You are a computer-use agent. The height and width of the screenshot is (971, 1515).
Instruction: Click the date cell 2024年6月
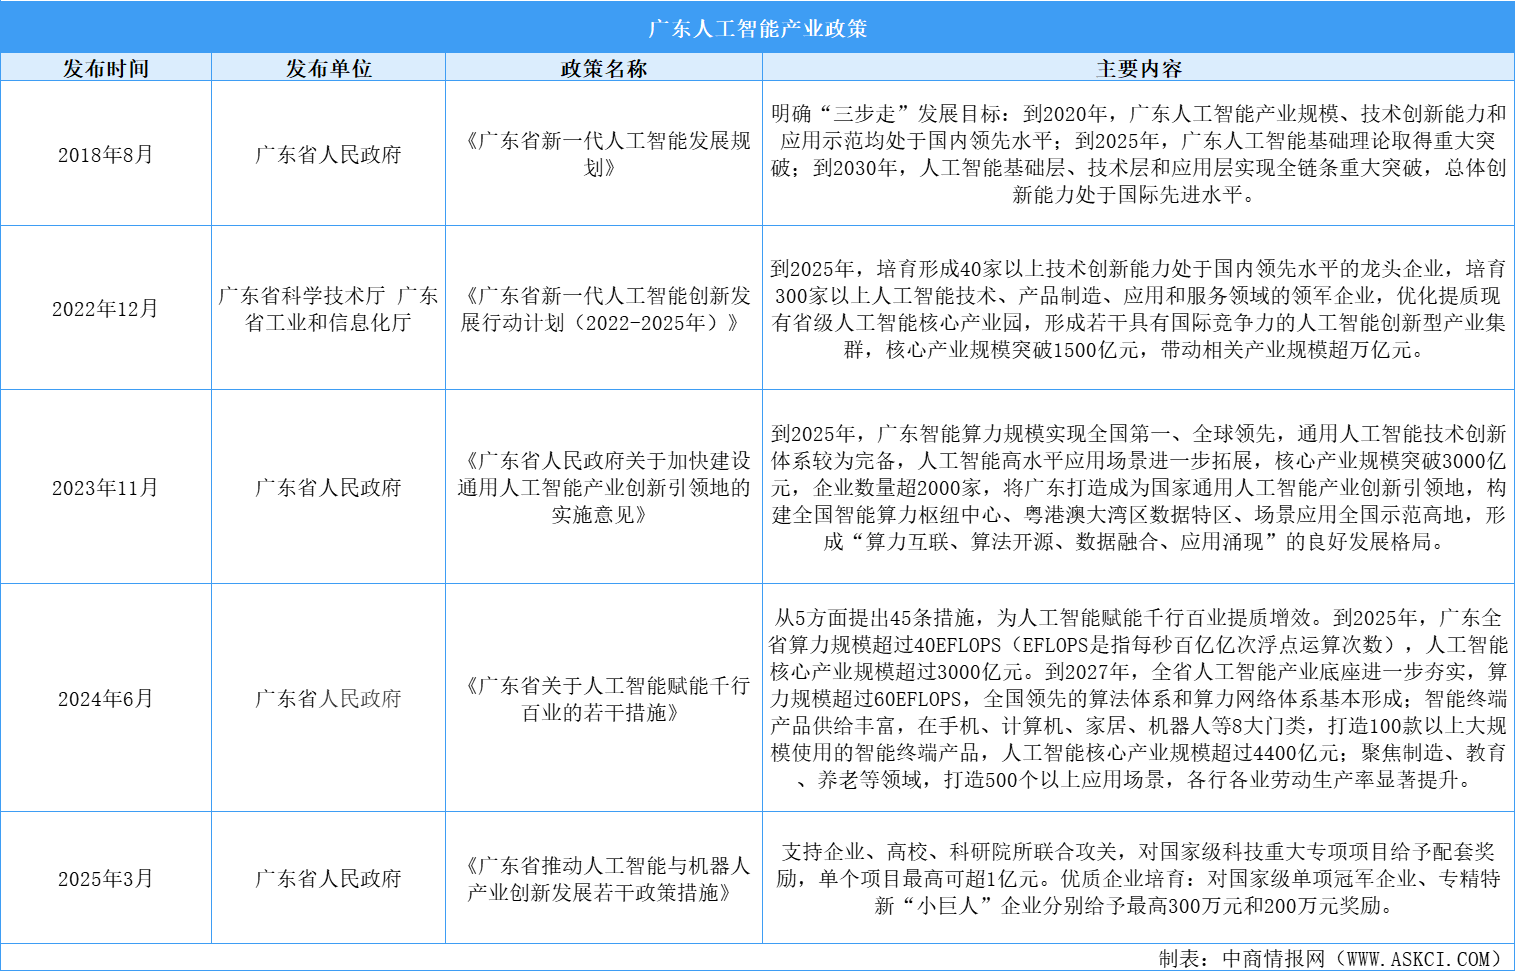tap(106, 698)
